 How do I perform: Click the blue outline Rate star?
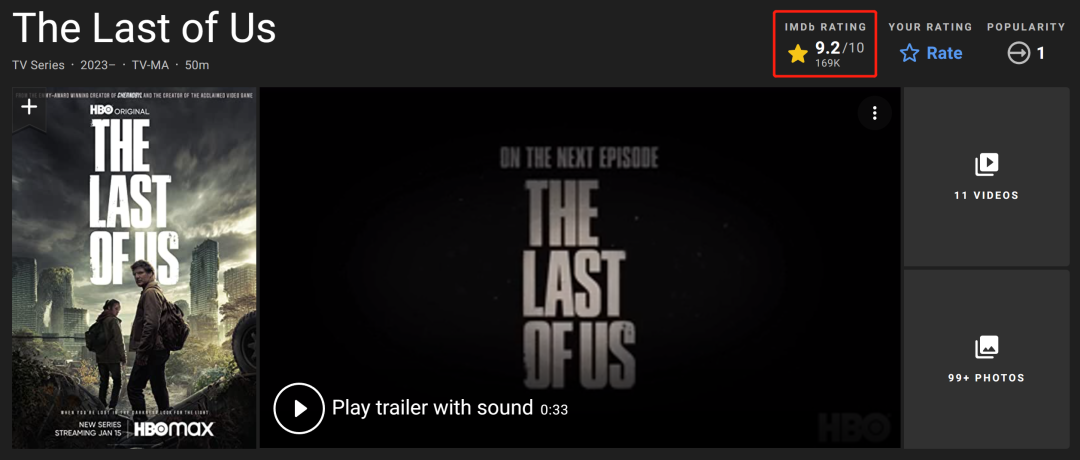point(910,54)
